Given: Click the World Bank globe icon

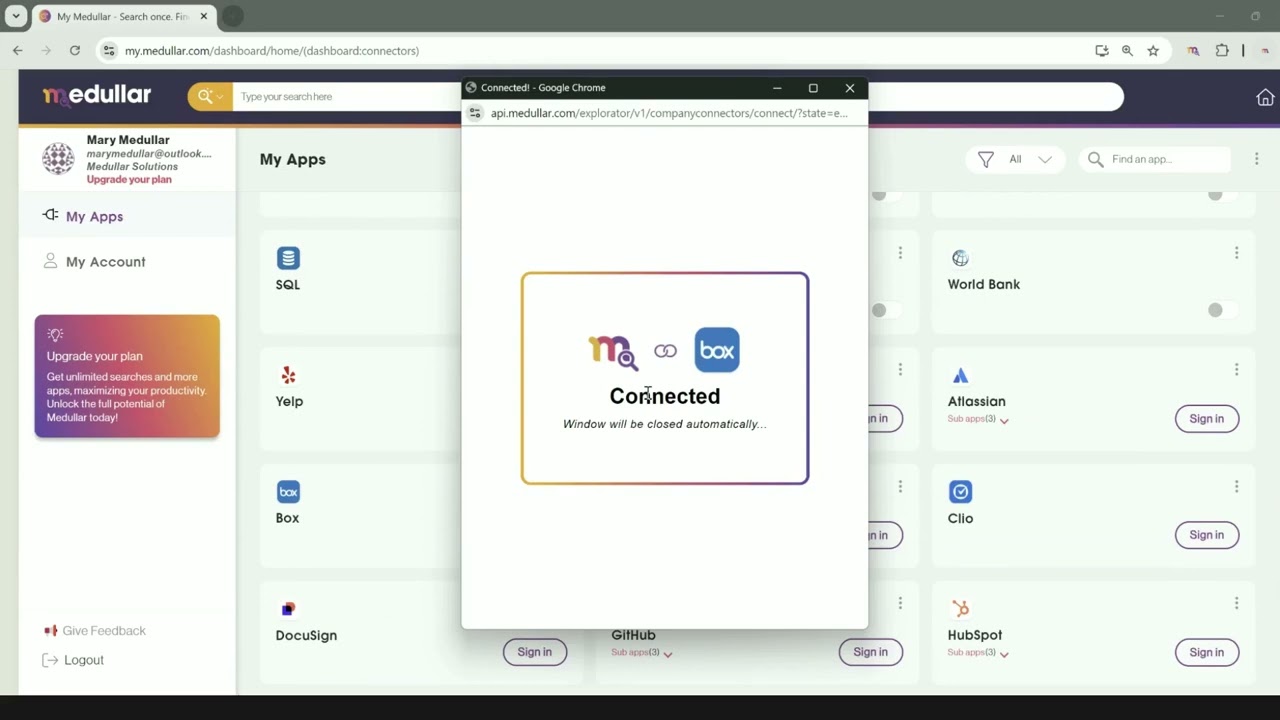Looking at the screenshot, I should pyautogui.click(x=960, y=258).
